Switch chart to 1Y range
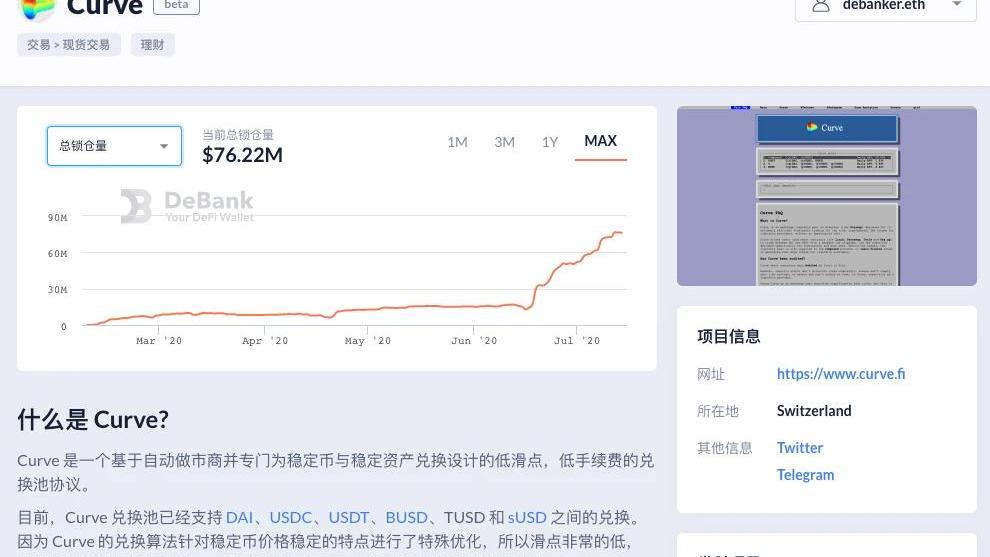The height and width of the screenshot is (557, 990). pyautogui.click(x=550, y=142)
